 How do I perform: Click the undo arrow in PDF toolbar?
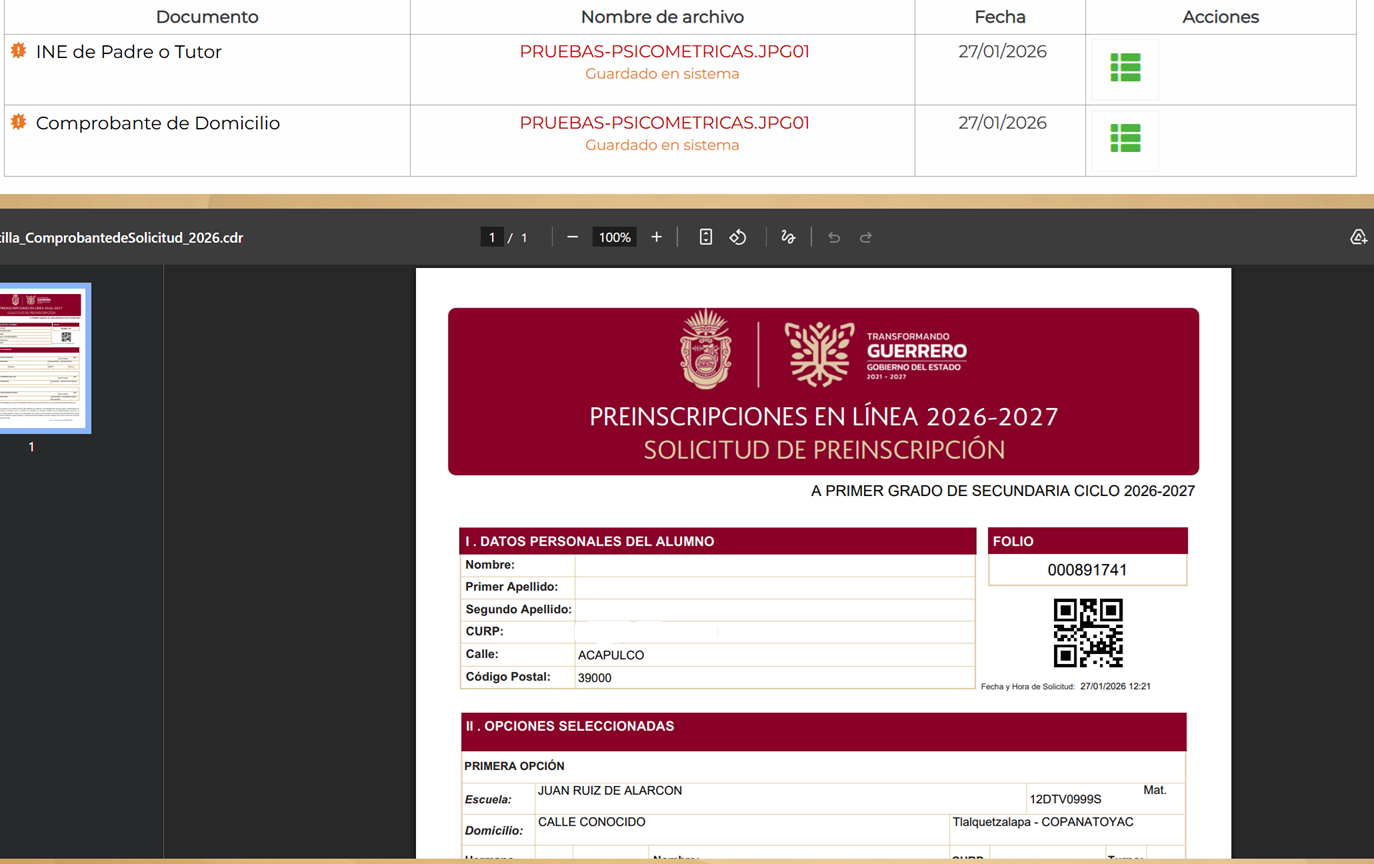coord(834,237)
